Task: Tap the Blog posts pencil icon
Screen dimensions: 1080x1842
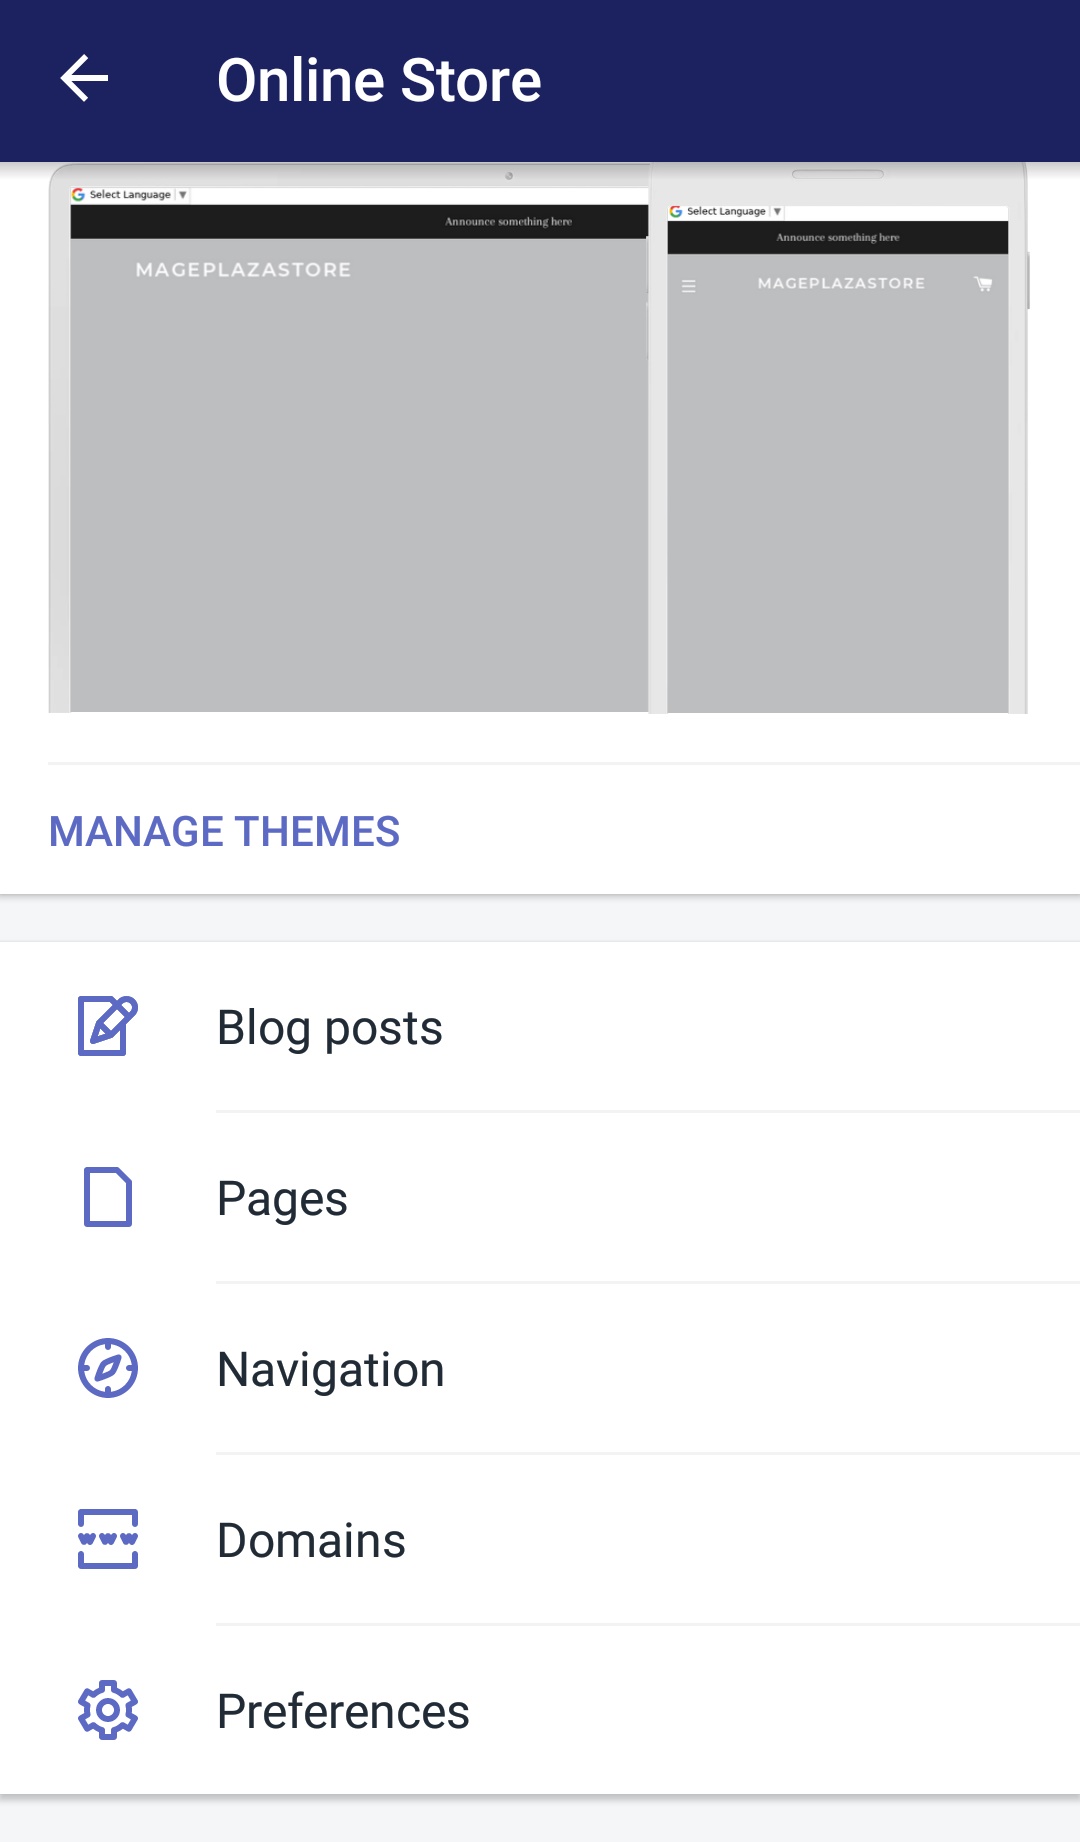Action: [x=108, y=1026]
